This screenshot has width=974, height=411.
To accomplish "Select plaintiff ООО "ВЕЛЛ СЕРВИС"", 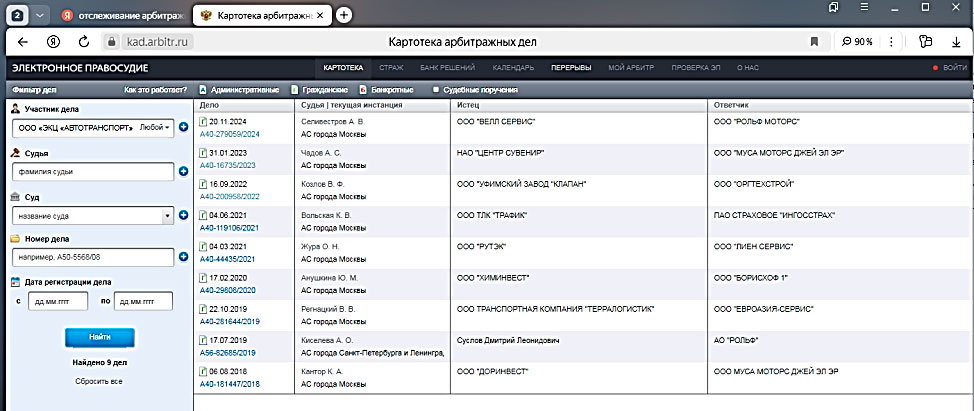I will point(496,122).
